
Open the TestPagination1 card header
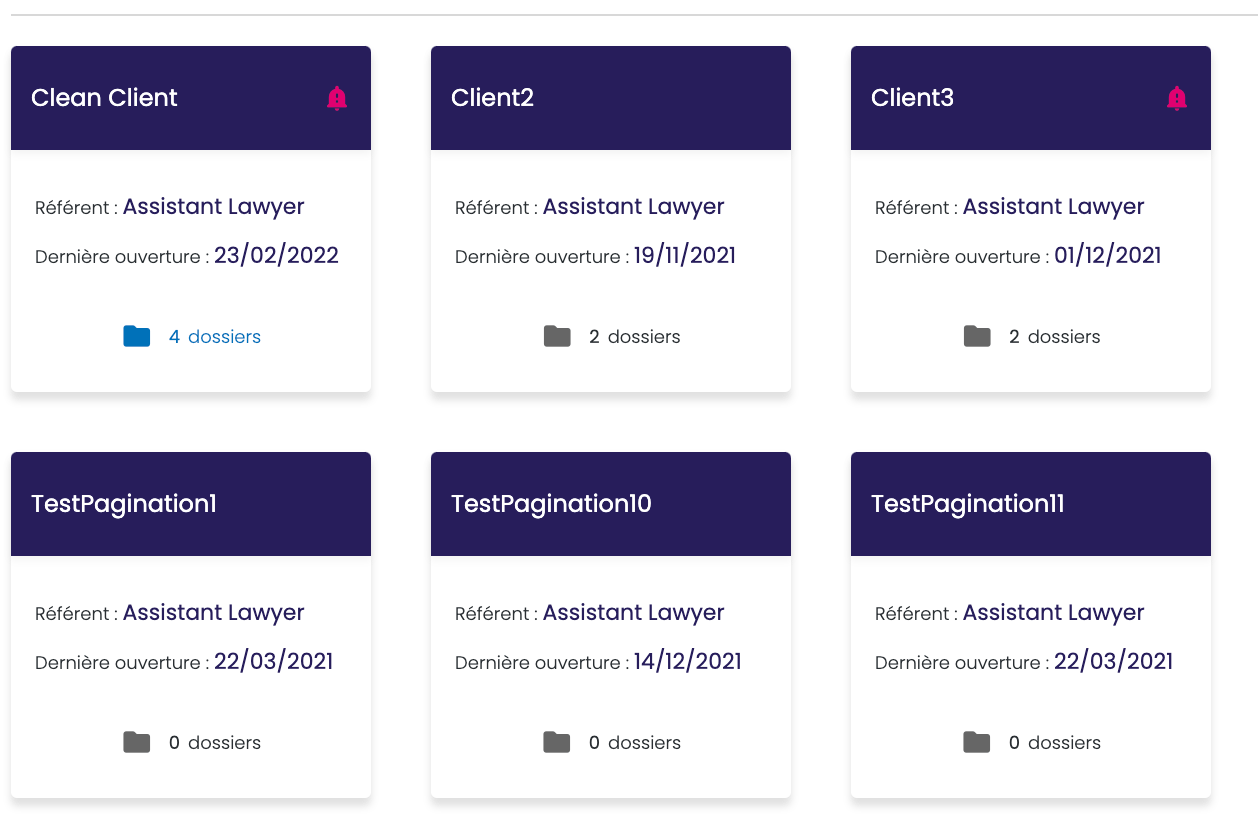[124, 504]
